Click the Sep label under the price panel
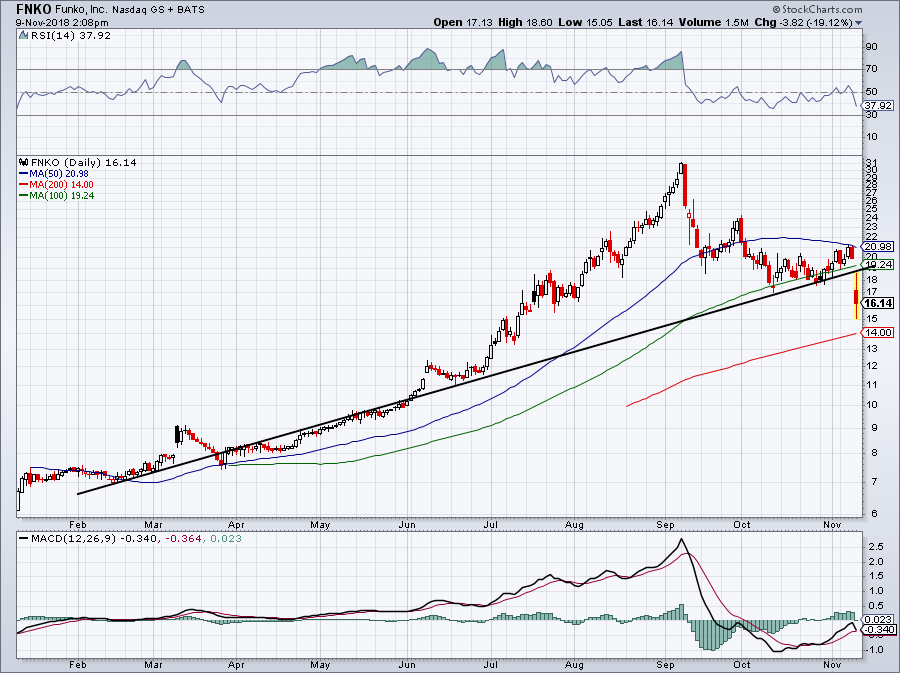The height and width of the screenshot is (673, 900). point(665,524)
